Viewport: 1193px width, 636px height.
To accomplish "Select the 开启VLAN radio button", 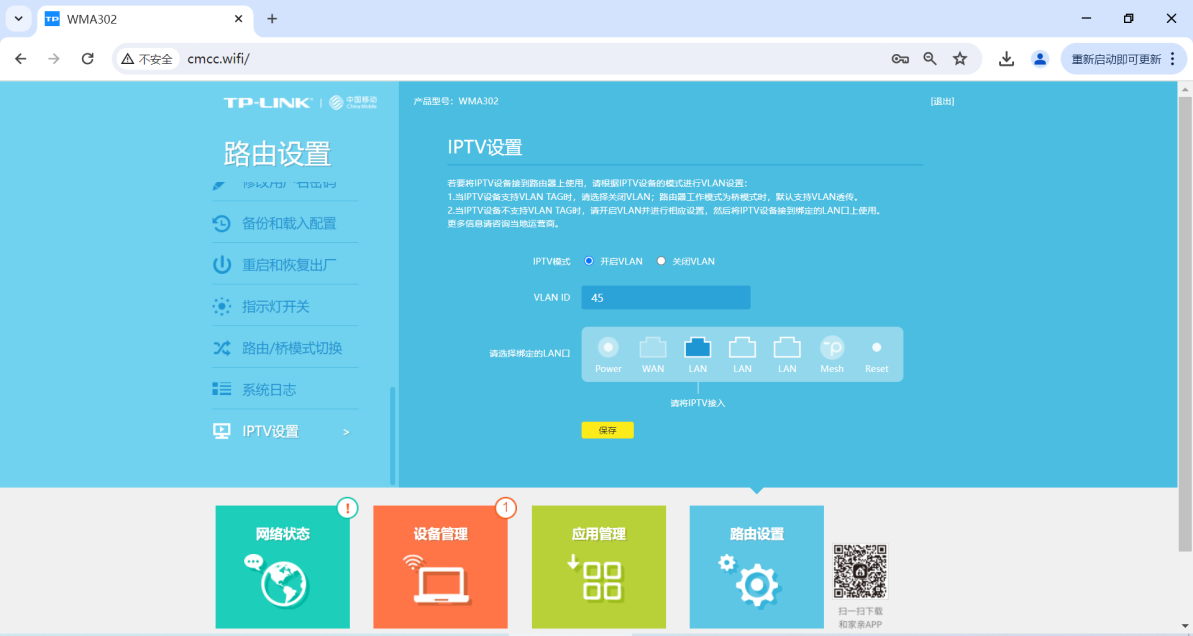I will pyautogui.click(x=589, y=261).
